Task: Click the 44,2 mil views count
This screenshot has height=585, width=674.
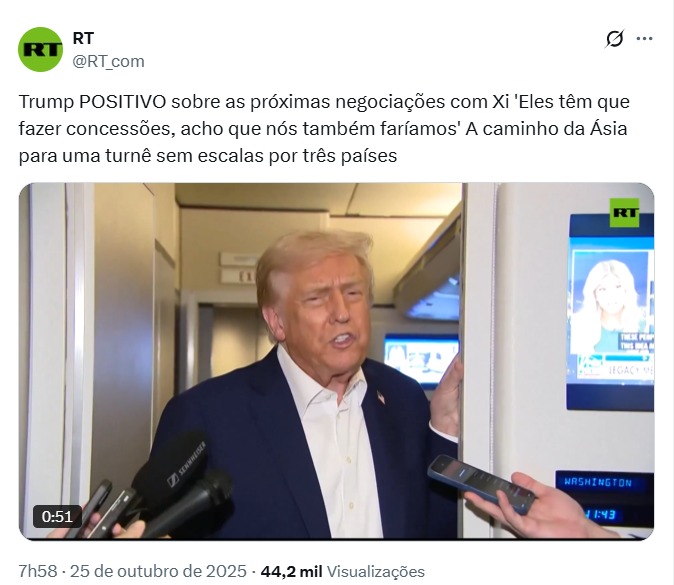Action: (291, 571)
